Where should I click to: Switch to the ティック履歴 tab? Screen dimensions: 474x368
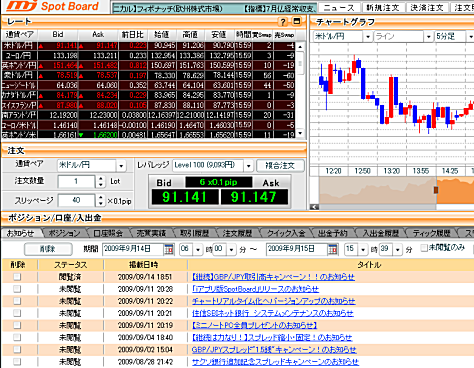pos(431,233)
